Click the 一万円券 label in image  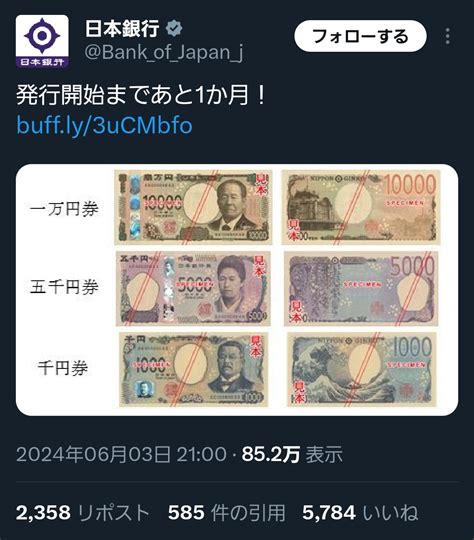tap(64, 209)
